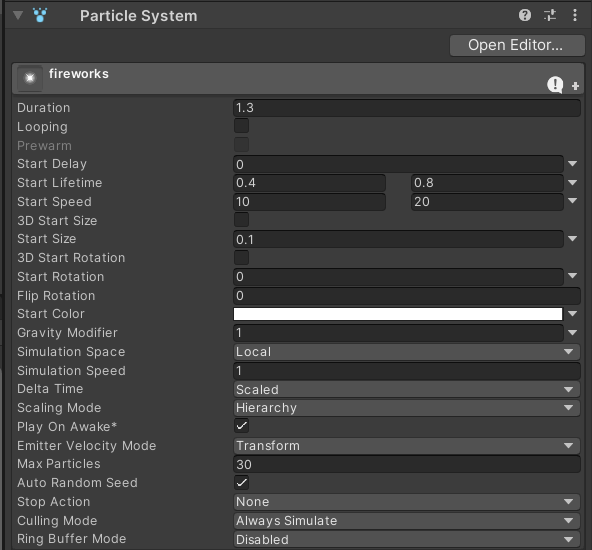
Task: Open Start Lifetime curve mode arrow
Action: (572, 183)
